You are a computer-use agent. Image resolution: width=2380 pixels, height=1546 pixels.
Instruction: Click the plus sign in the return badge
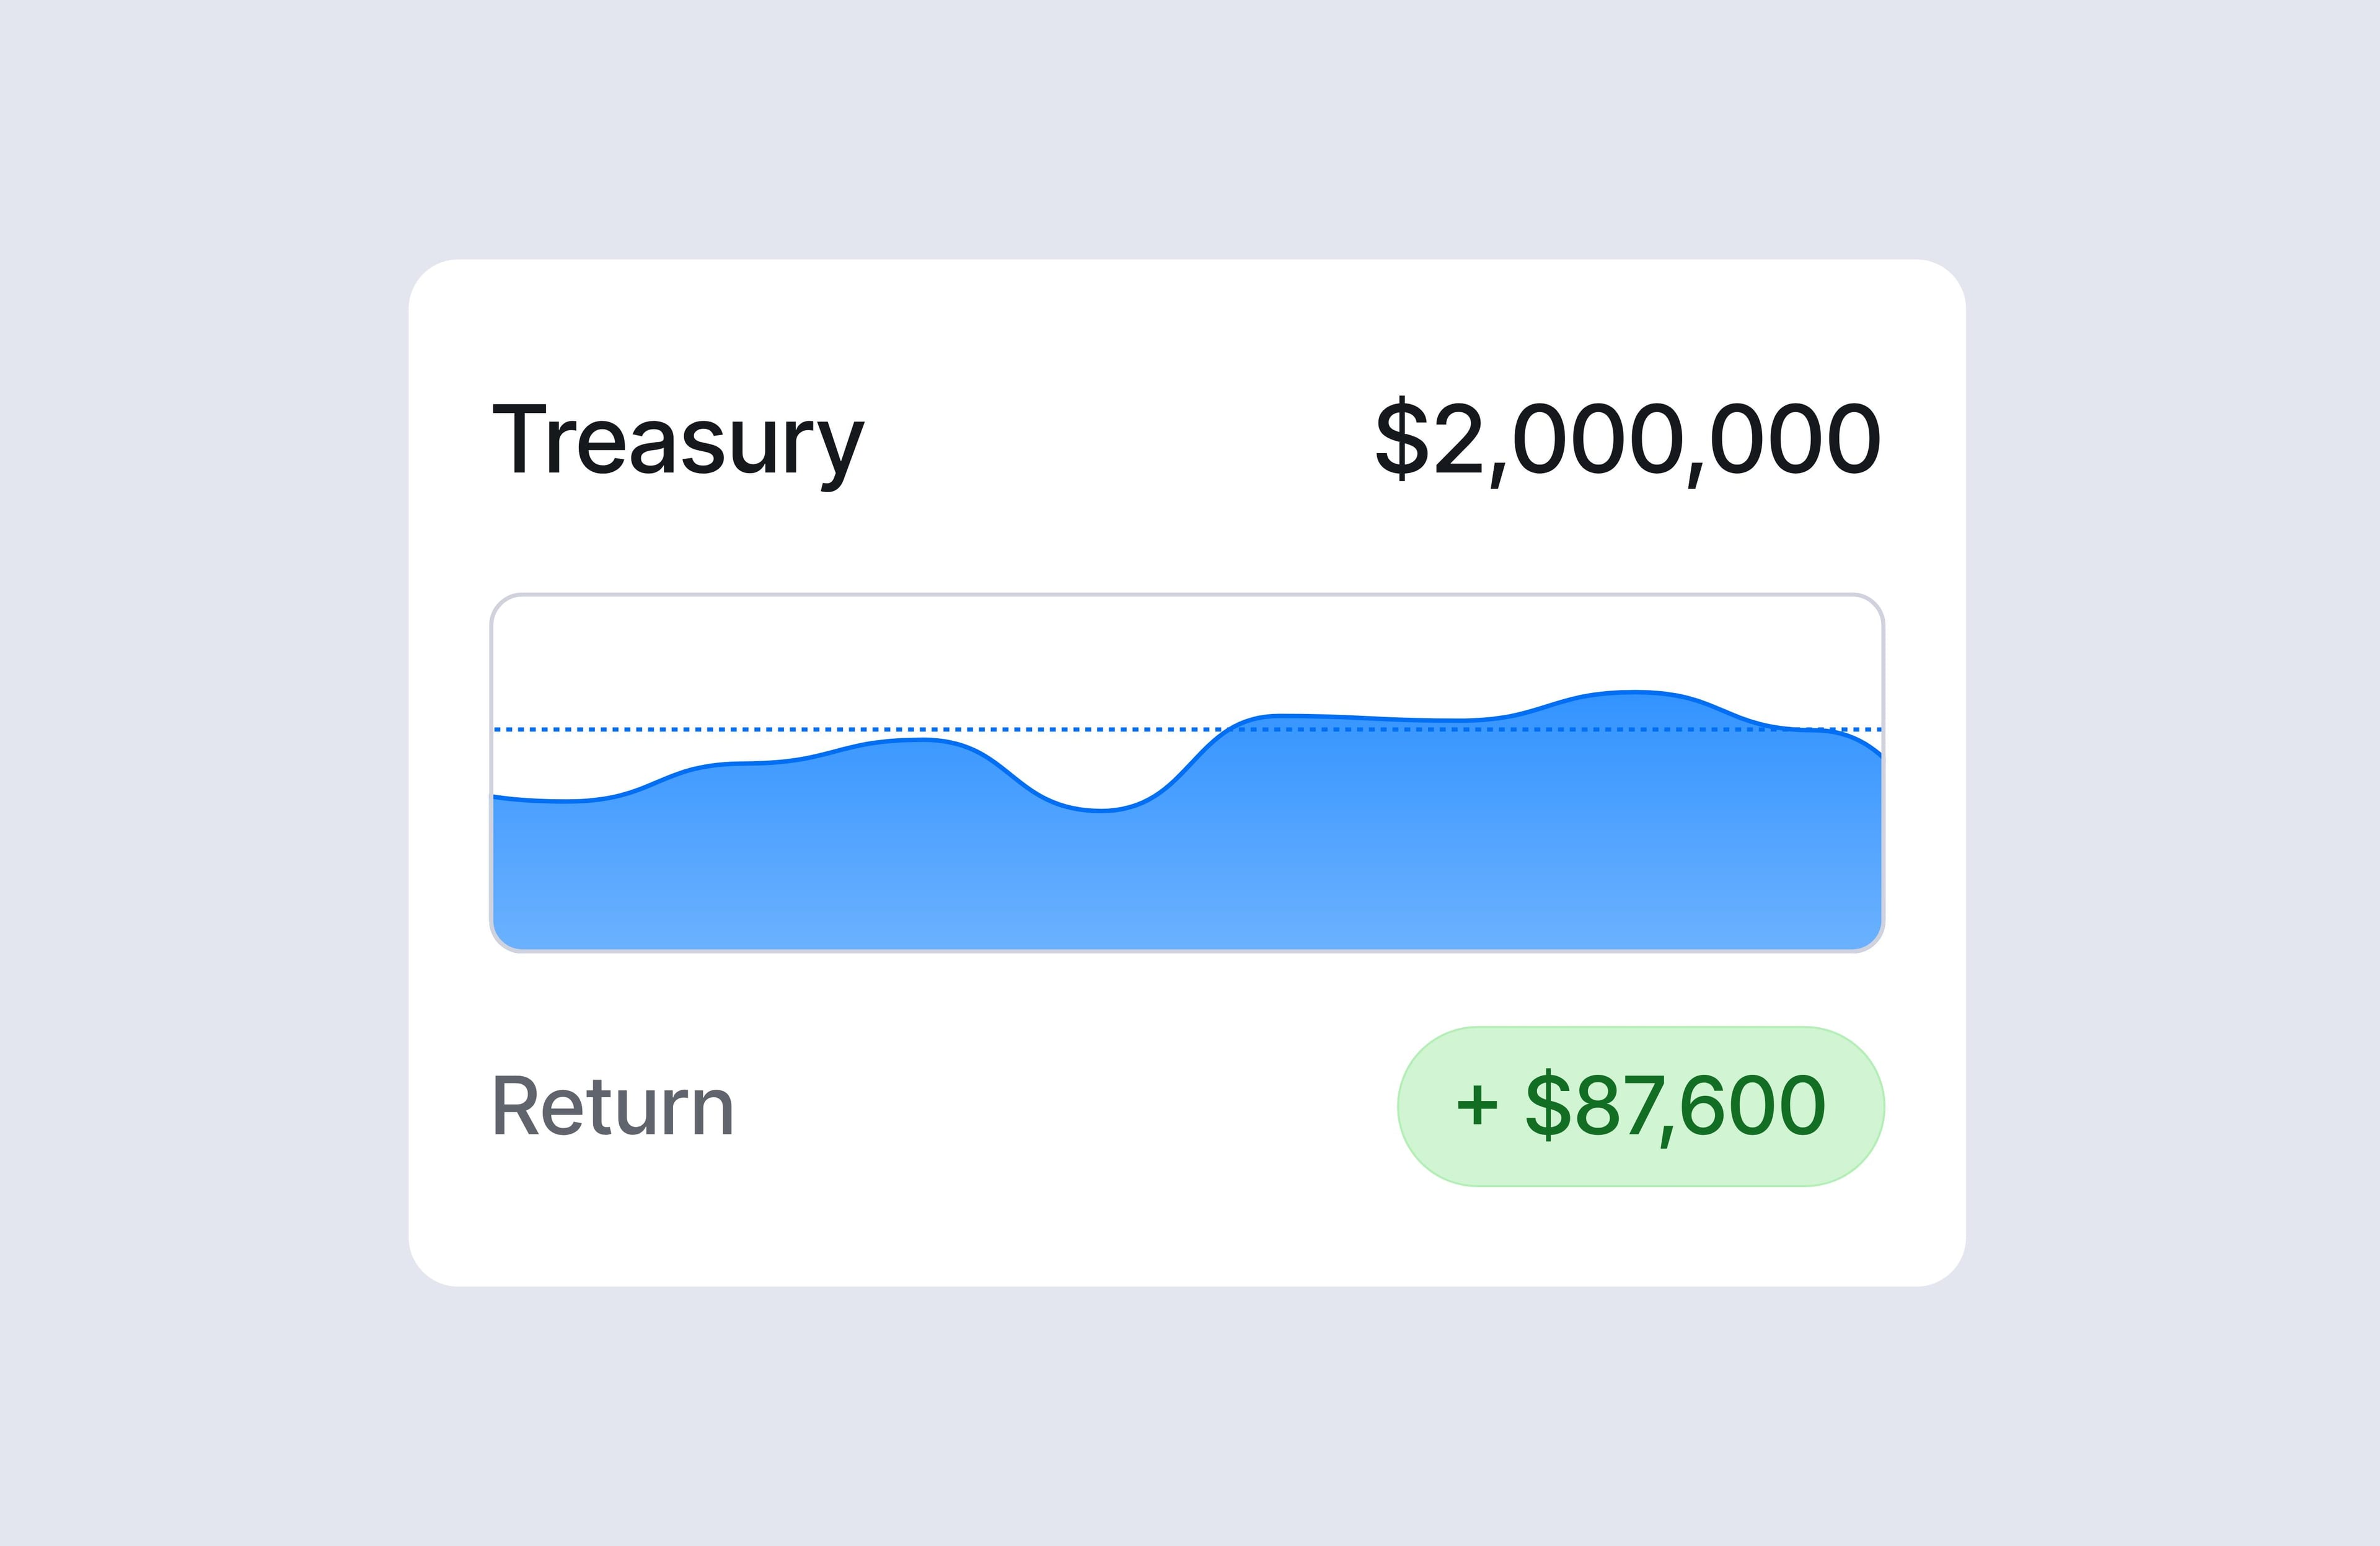[x=1477, y=1106]
